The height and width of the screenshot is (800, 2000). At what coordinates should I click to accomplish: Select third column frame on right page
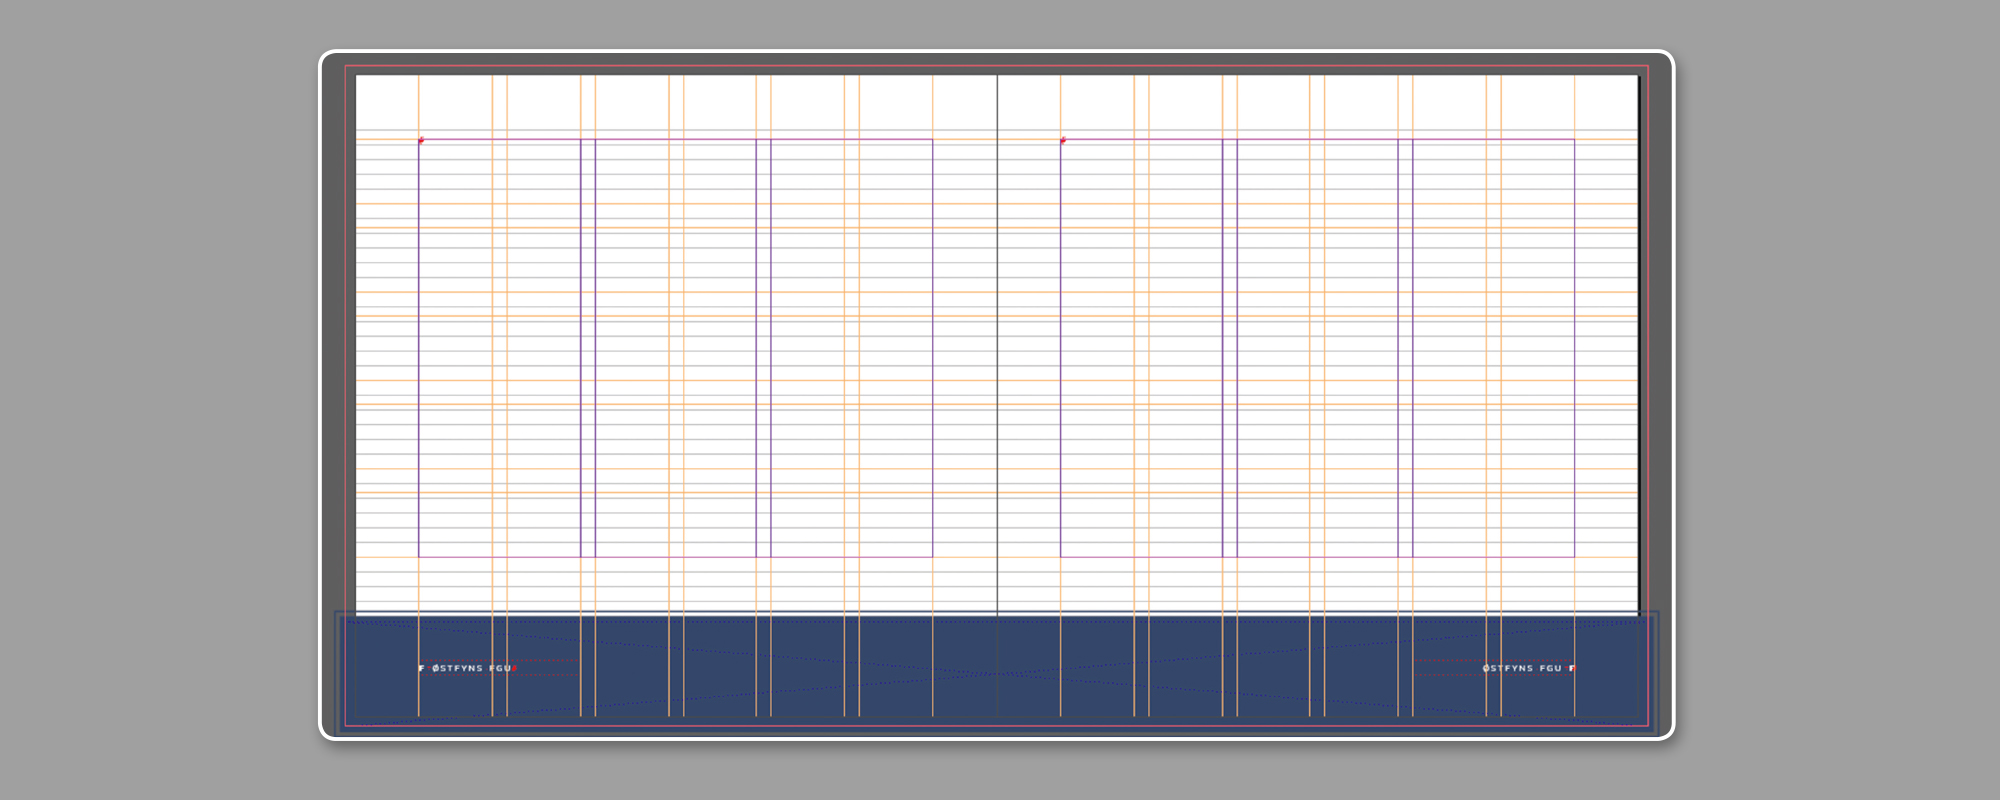[1493, 348]
